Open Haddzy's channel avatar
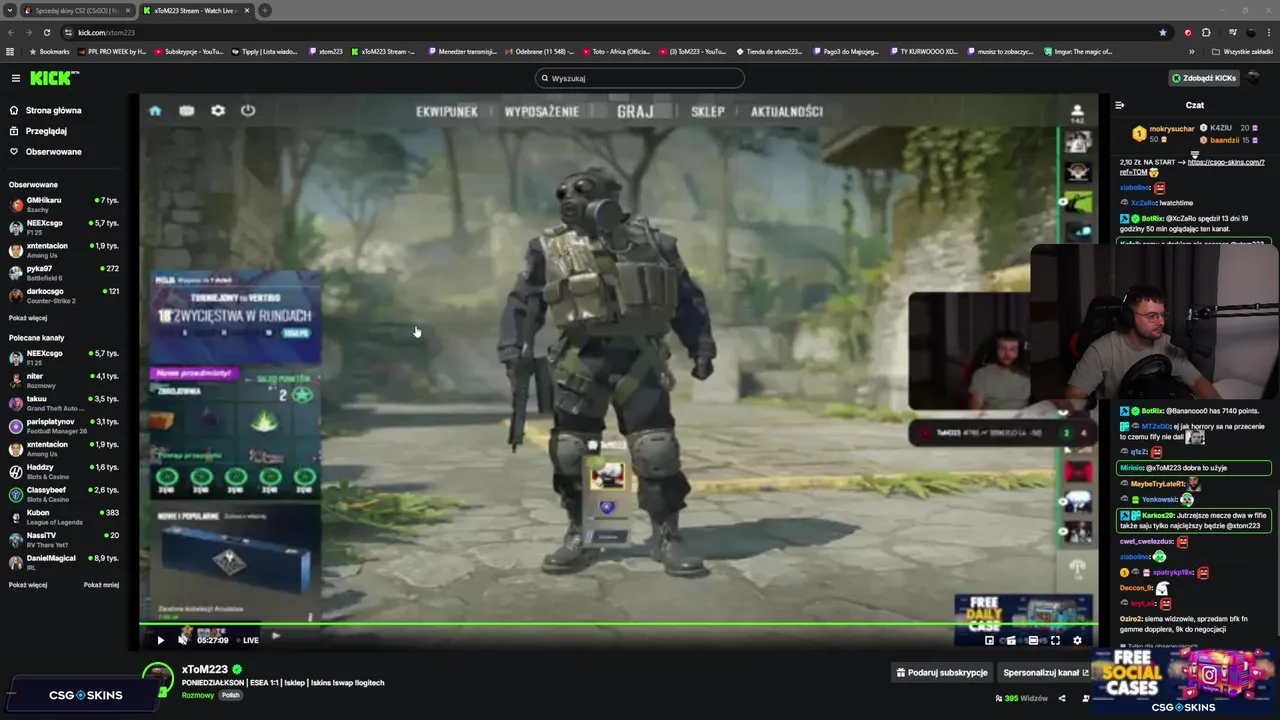Screen dimensions: 1280x720 coord(16,471)
